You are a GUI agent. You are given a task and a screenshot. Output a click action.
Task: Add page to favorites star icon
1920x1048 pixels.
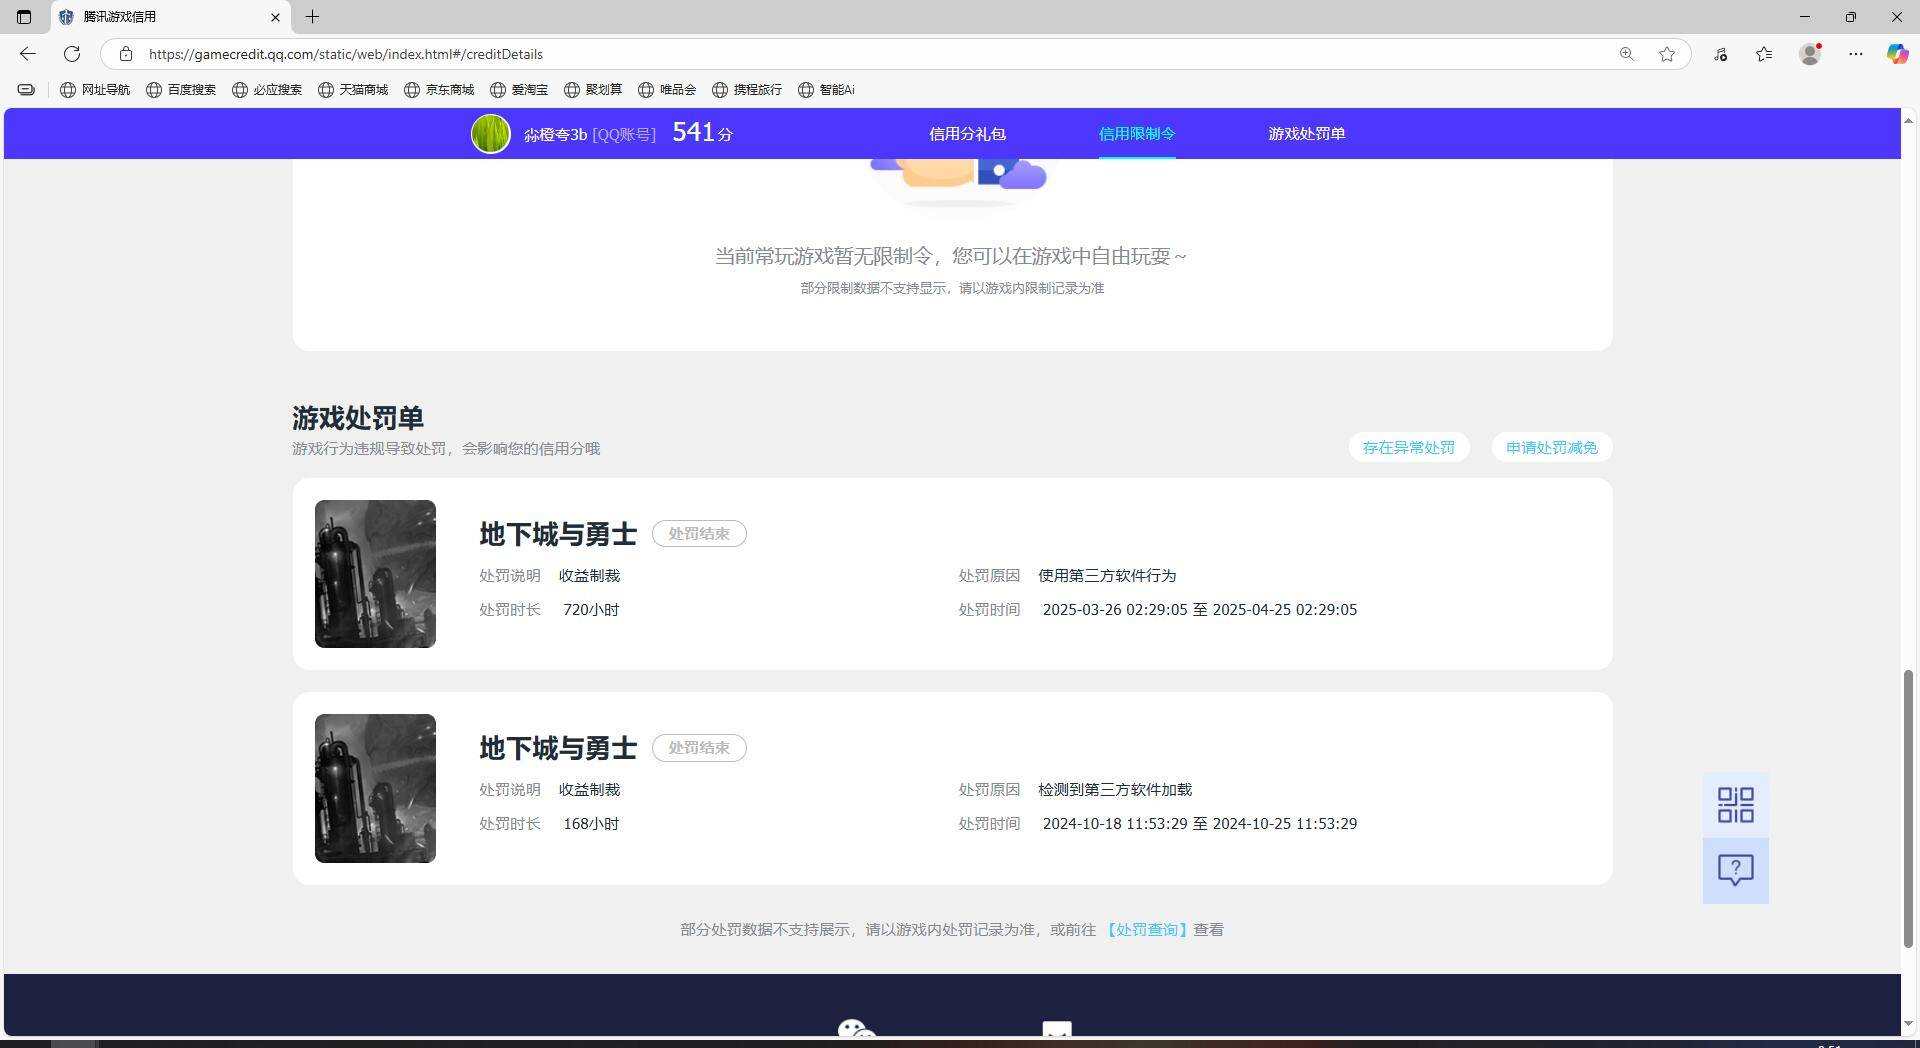click(x=1667, y=54)
